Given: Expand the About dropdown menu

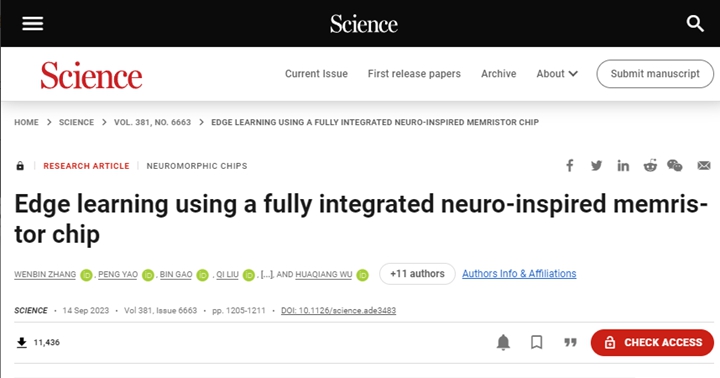Looking at the screenshot, I should click(557, 73).
